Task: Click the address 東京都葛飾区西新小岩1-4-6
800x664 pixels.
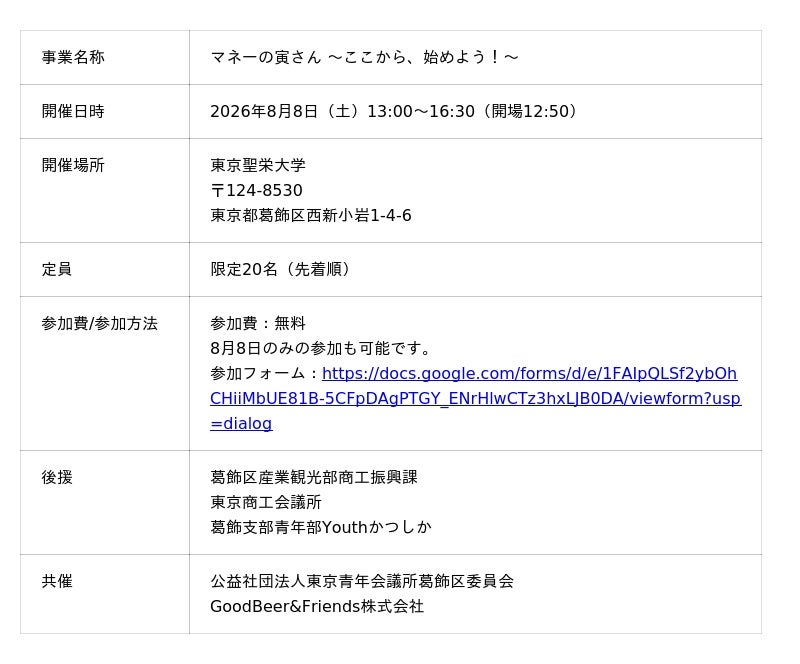Action: coord(311,215)
